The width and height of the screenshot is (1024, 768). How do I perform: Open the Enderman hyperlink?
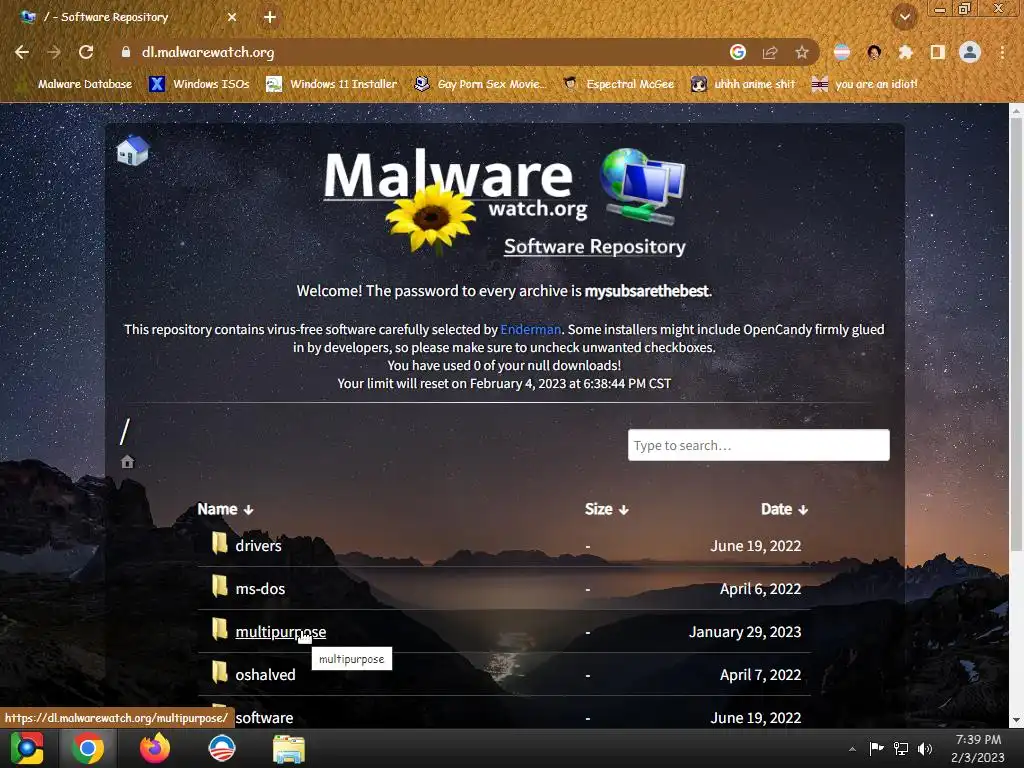530,329
